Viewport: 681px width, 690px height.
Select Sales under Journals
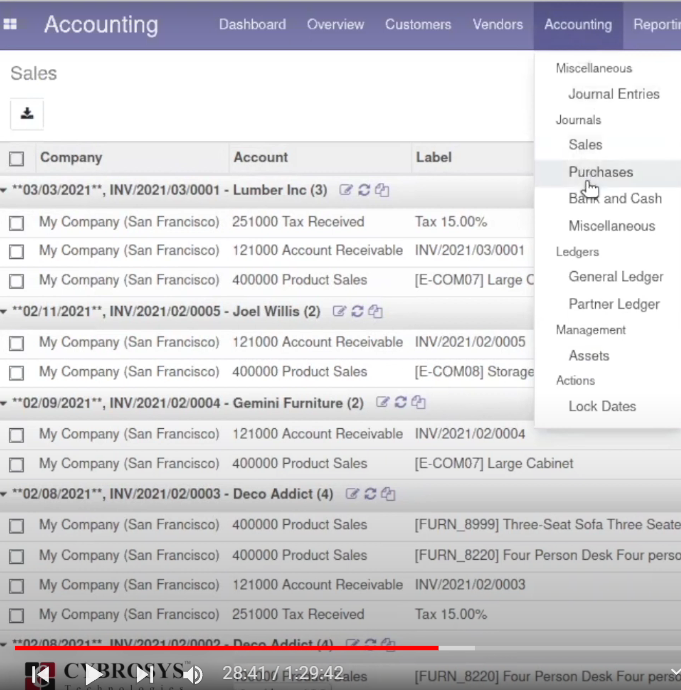coord(585,144)
